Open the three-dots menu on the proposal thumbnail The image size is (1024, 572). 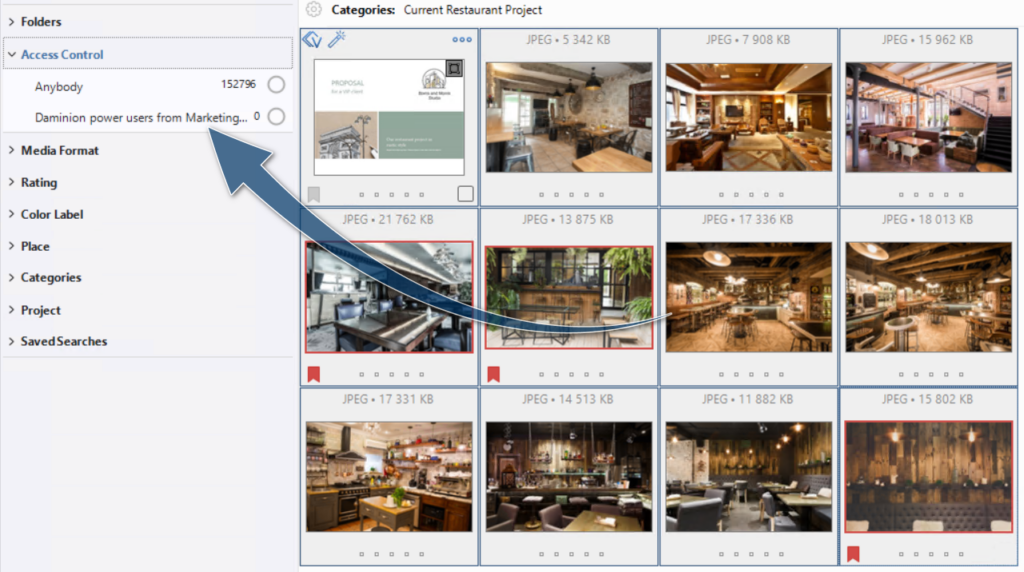pos(461,40)
